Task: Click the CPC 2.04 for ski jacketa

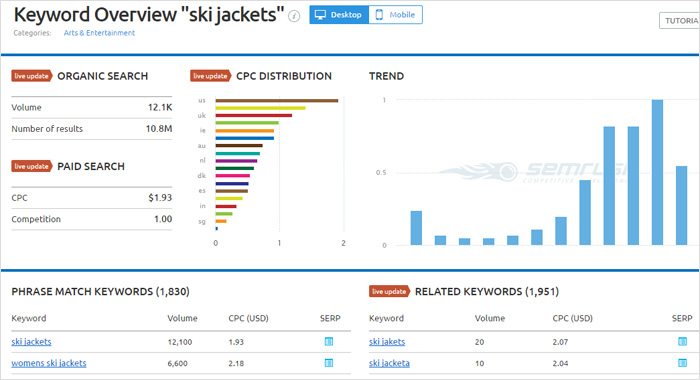Action: tap(560, 363)
